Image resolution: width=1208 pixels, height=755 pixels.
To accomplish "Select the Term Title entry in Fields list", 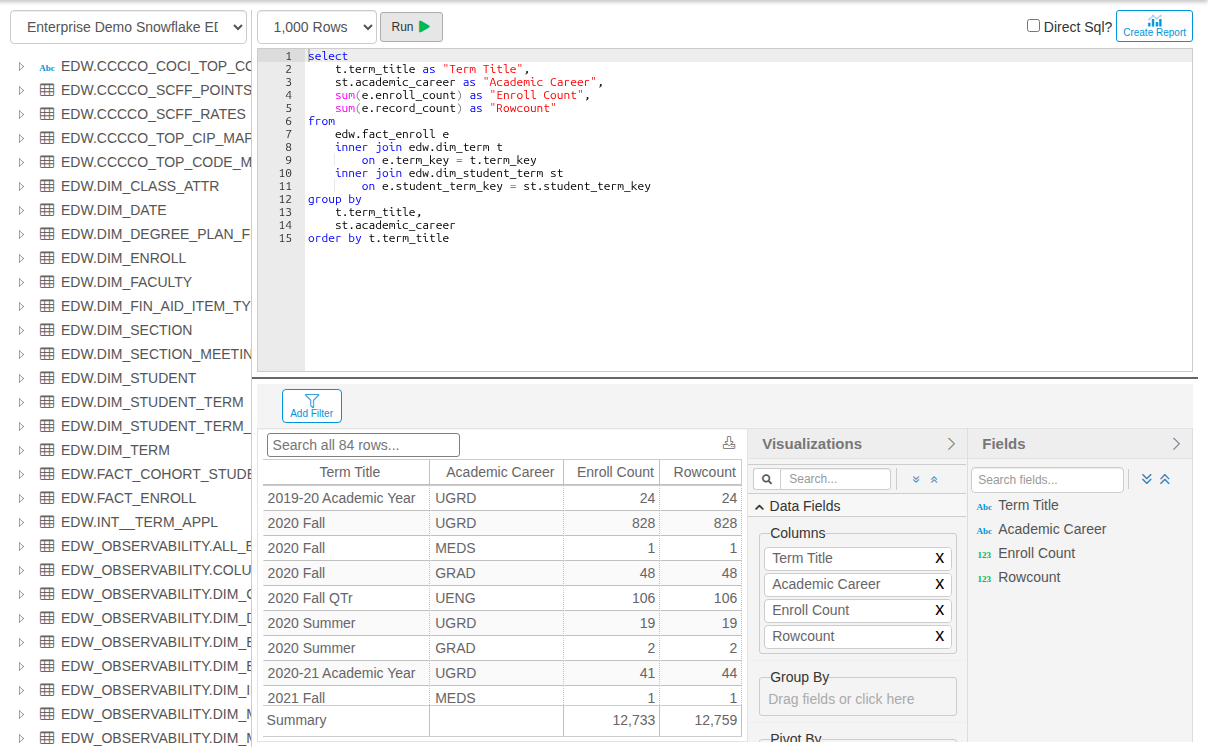I will click(1028, 506).
